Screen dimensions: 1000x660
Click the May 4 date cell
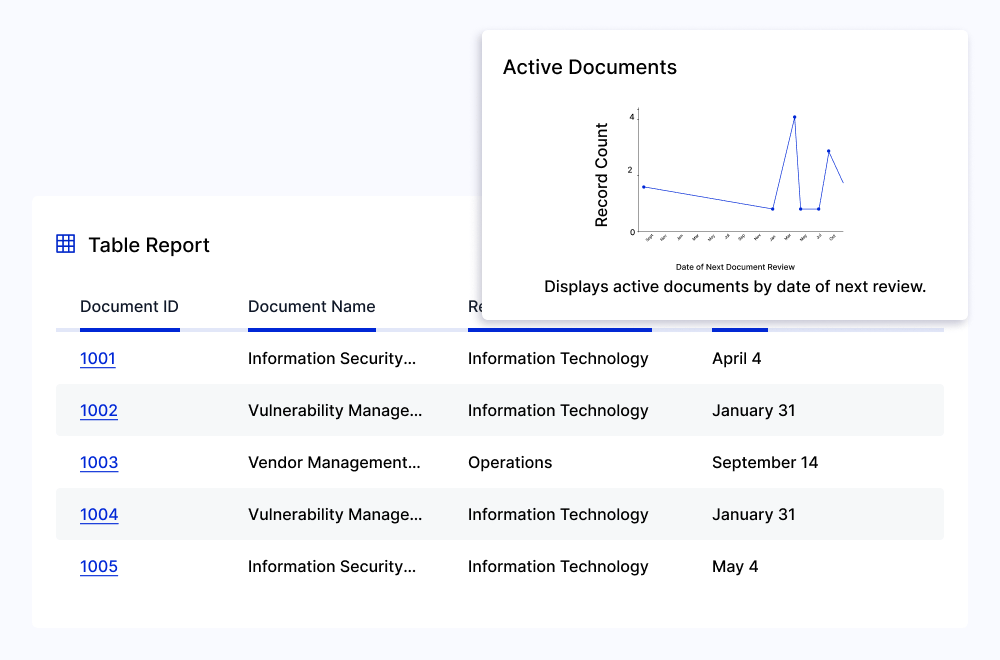[735, 567]
